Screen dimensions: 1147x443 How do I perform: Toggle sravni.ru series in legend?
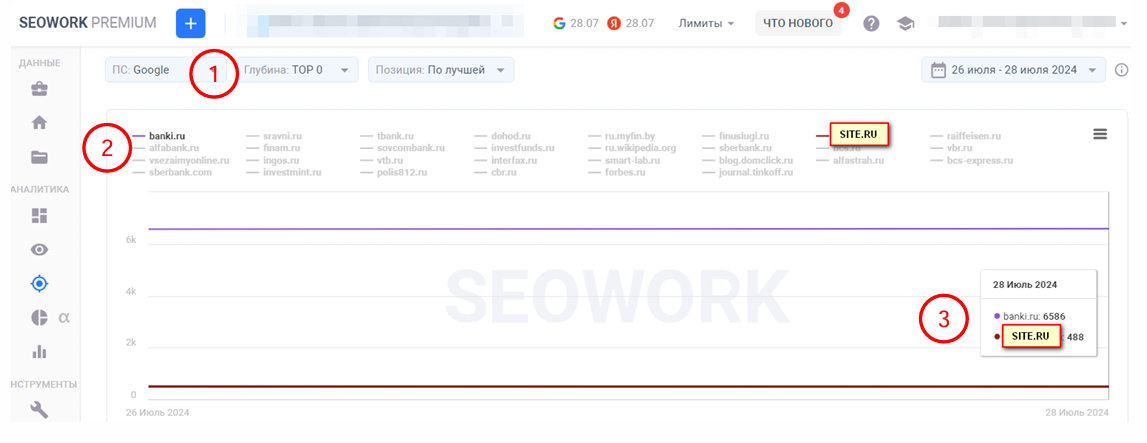[x=274, y=136]
